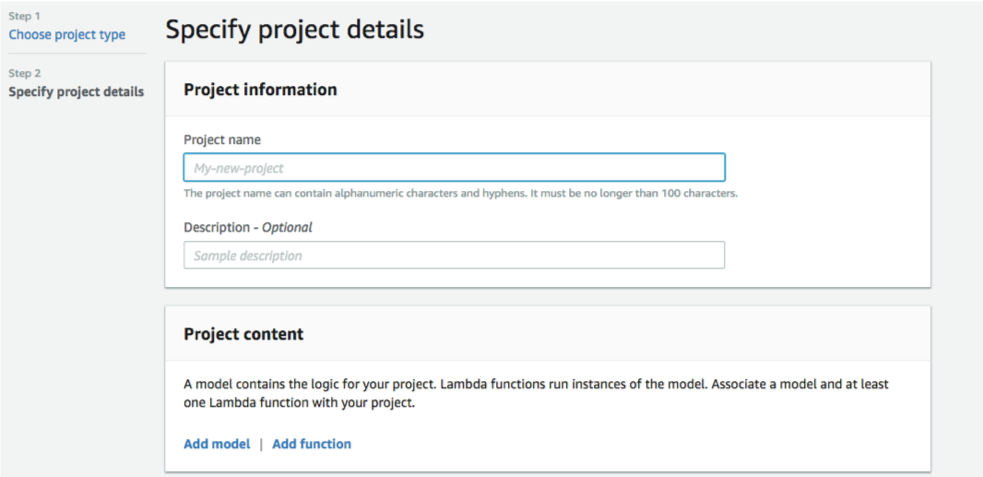983x477 pixels.
Task: Click the Description field label
Action: pyautogui.click(x=217, y=228)
